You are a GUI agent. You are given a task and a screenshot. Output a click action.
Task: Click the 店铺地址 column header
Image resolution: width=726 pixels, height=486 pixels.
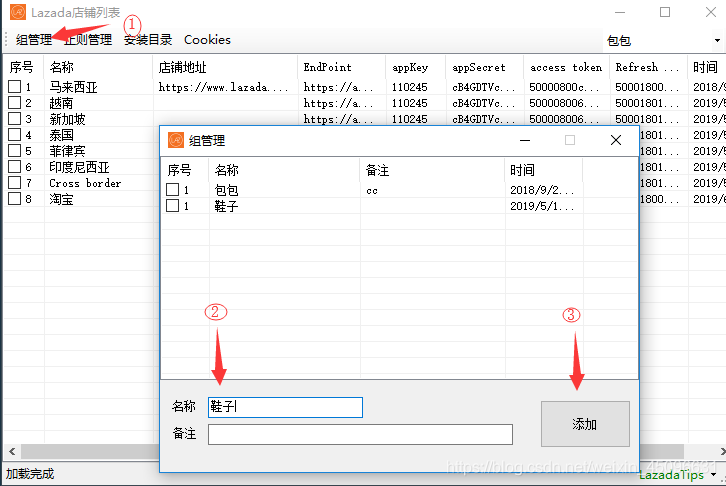[225, 67]
